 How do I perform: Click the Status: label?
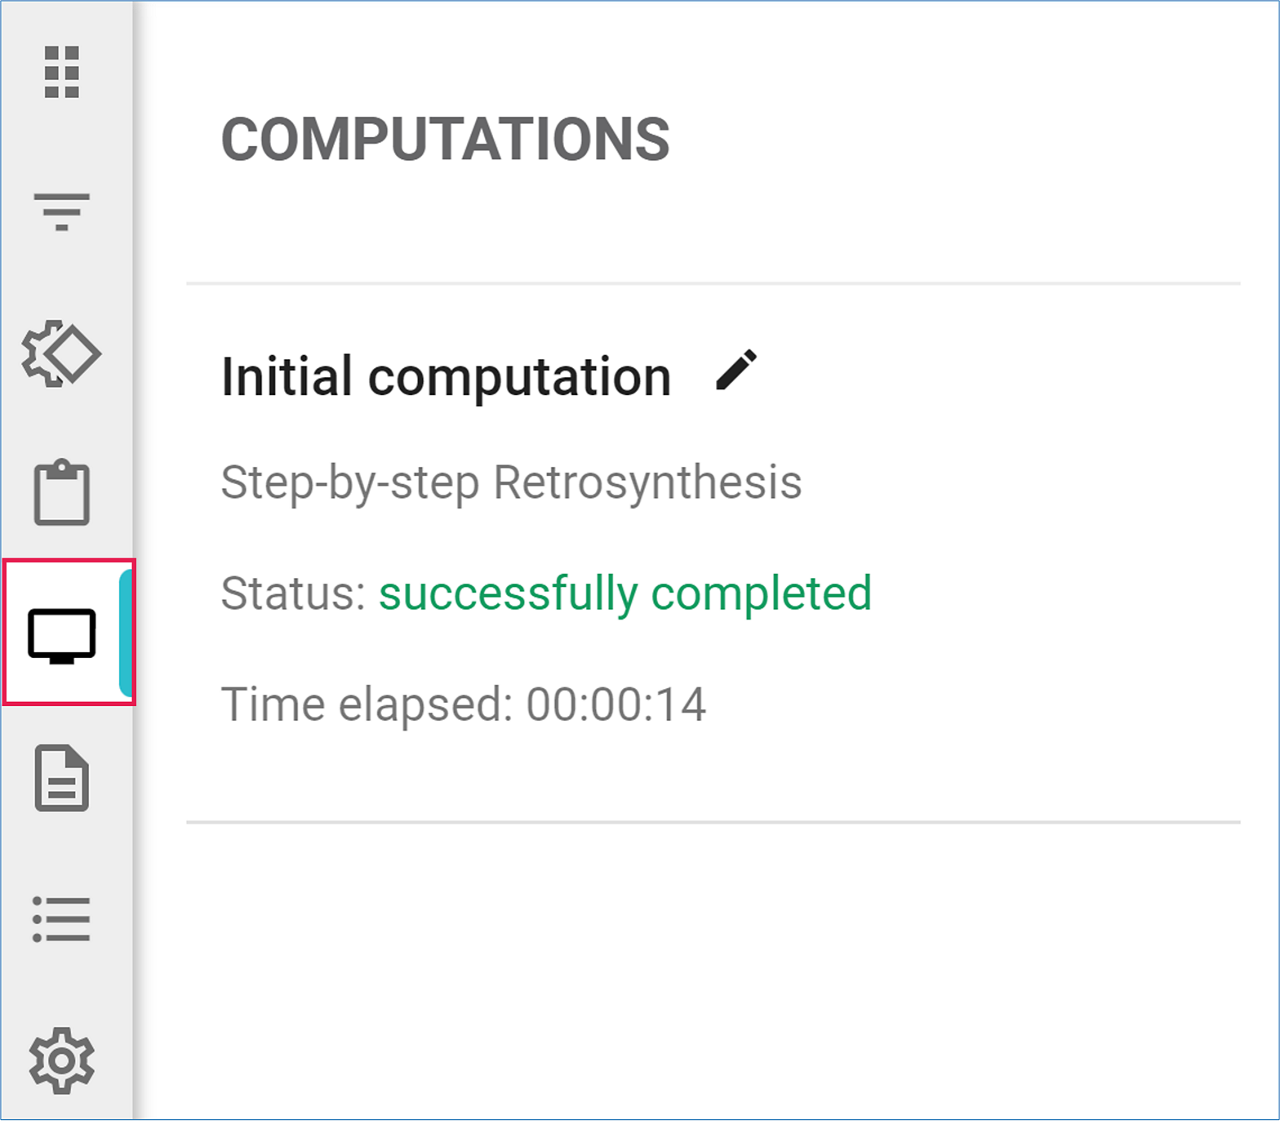pyautogui.click(x=294, y=594)
